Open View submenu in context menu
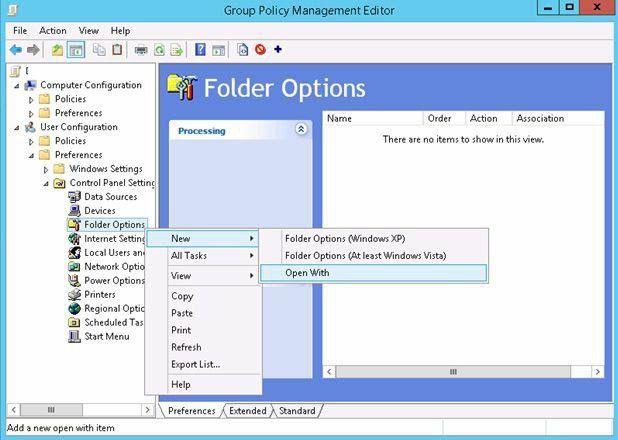The height and width of the screenshot is (440, 618). (203, 276)
